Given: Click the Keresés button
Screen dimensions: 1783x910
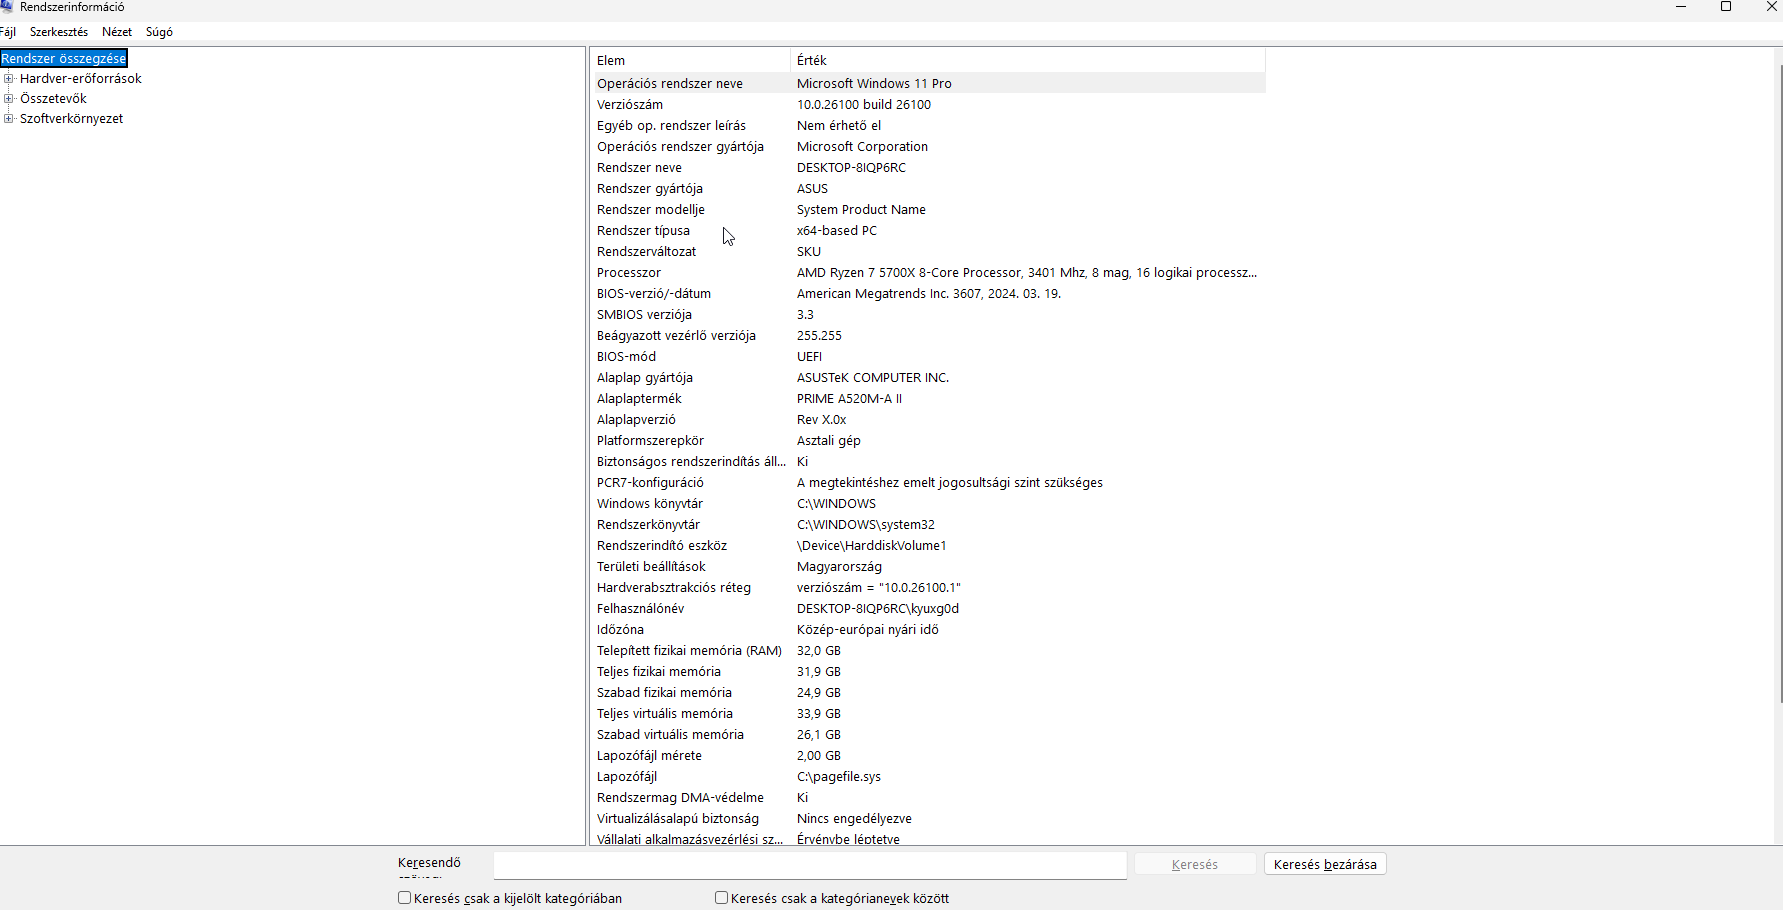Looking at the screenshot, I should click(1195, 865).
